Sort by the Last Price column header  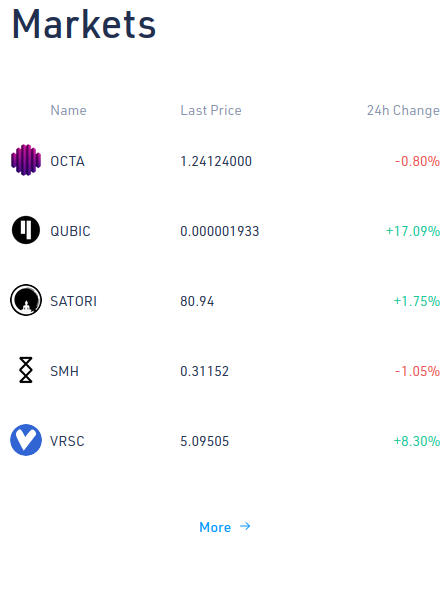[211, 110]
